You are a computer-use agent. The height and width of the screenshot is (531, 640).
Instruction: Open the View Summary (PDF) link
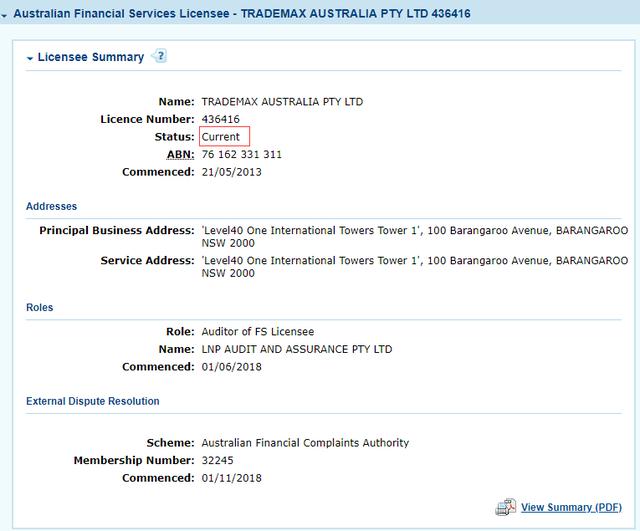571,507
